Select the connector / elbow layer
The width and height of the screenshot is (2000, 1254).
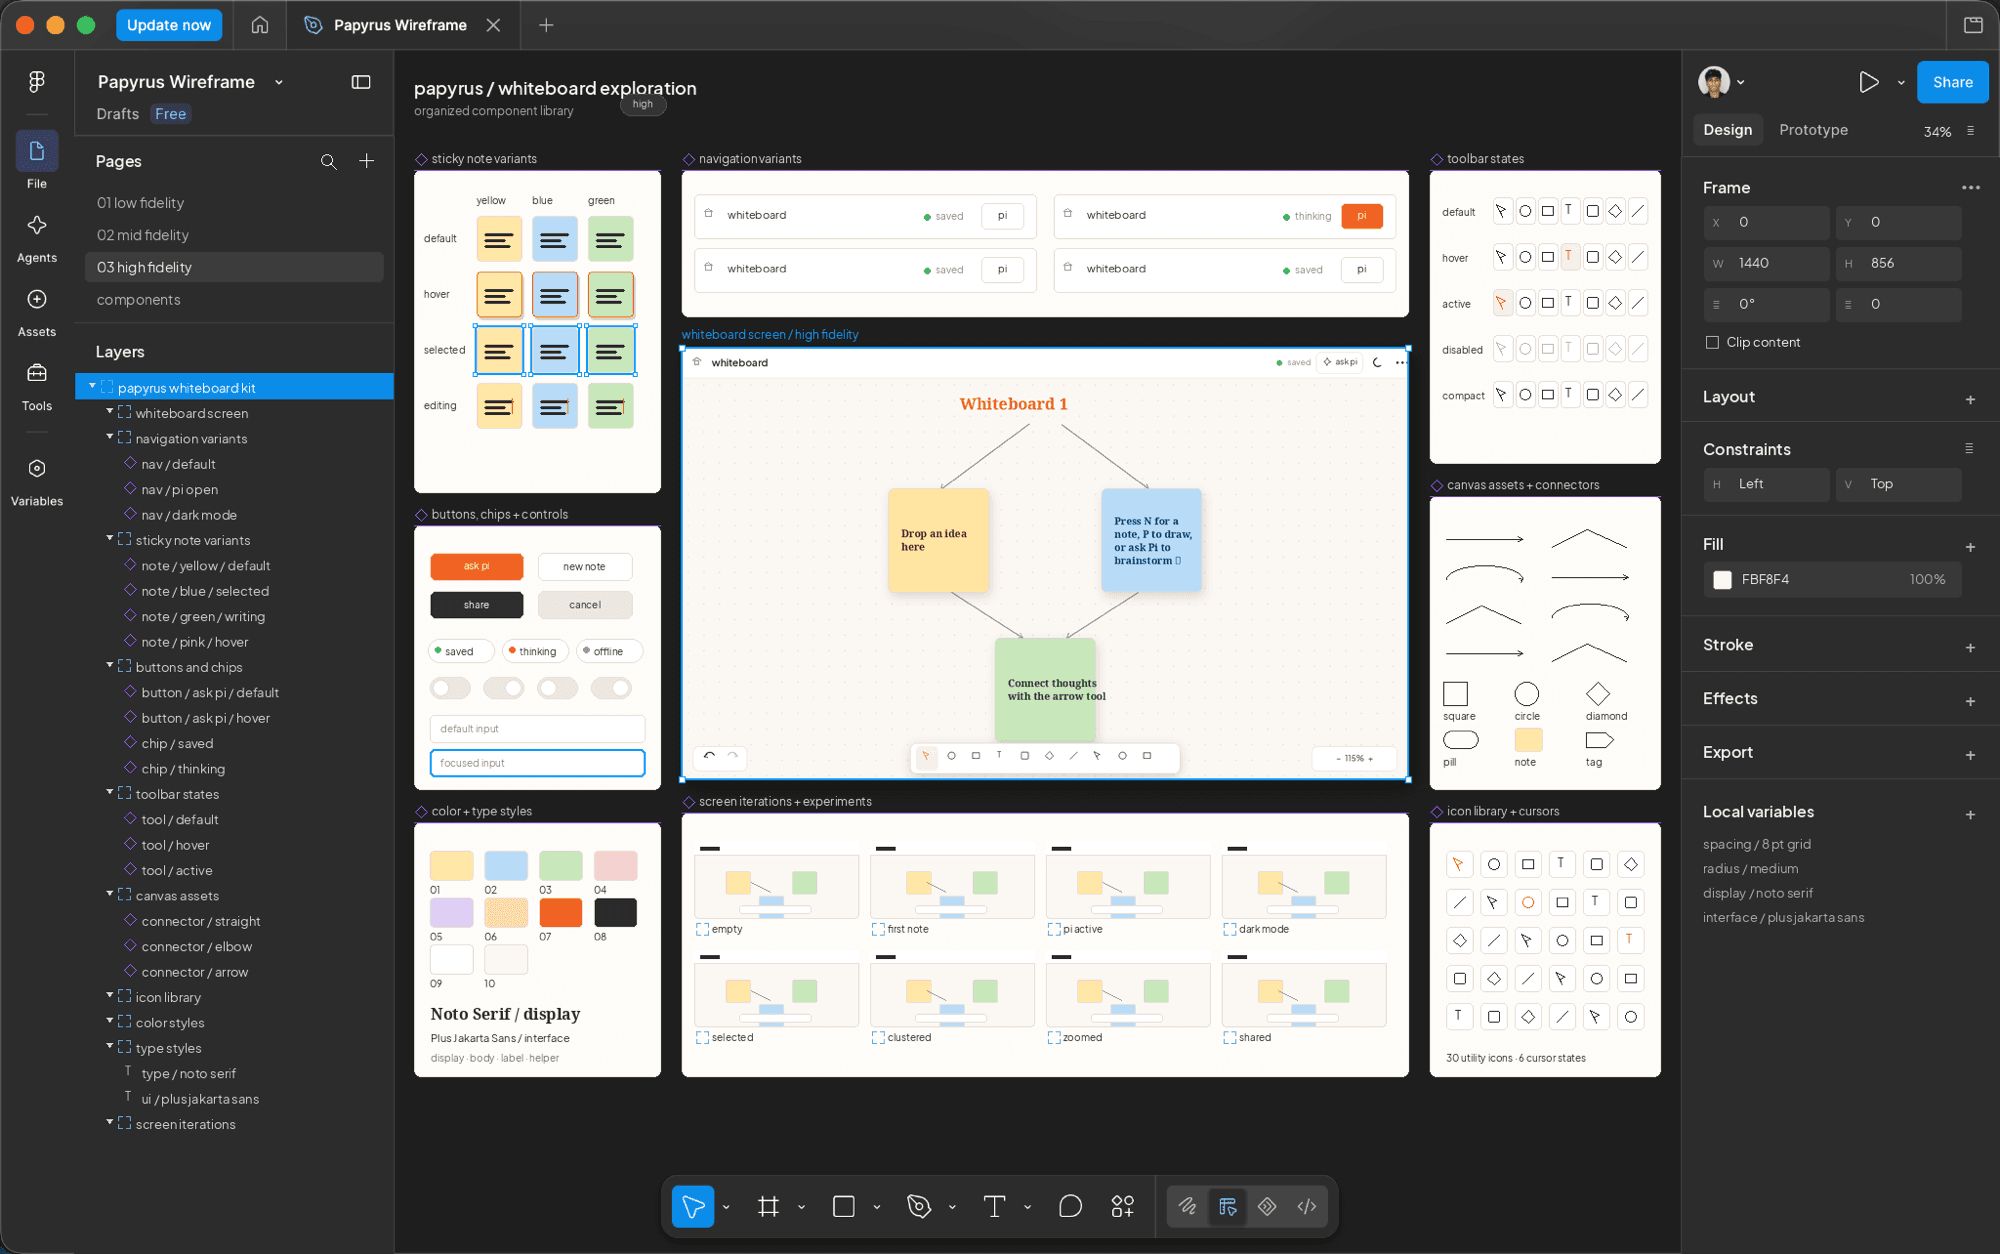tap(196, 946)
